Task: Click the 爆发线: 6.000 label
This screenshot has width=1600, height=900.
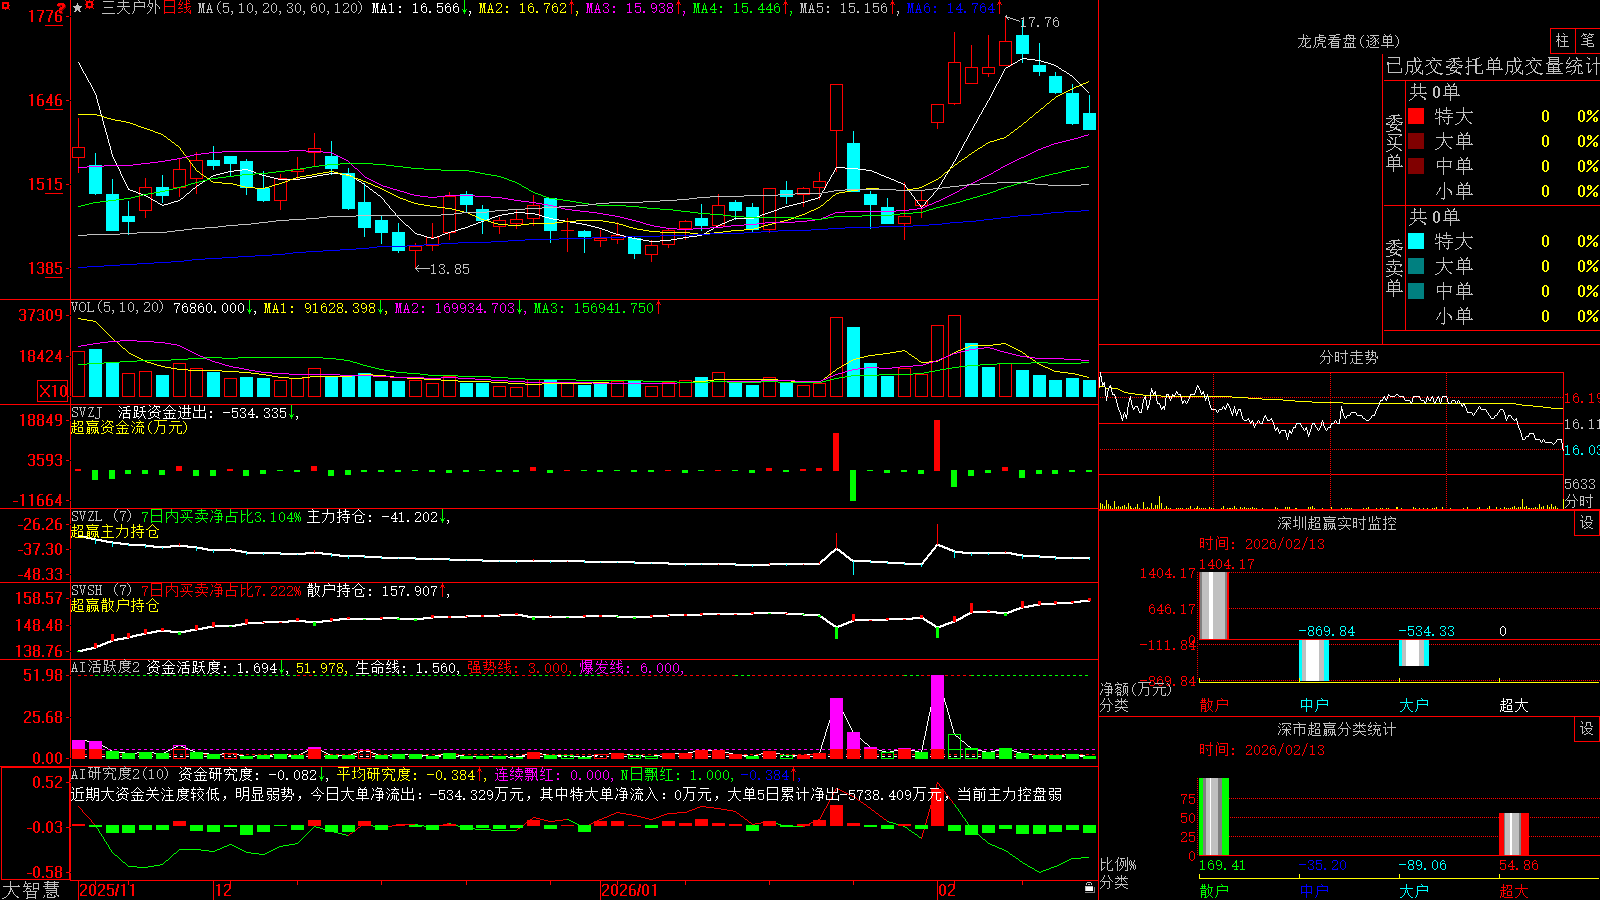Action: coord(632,668)
